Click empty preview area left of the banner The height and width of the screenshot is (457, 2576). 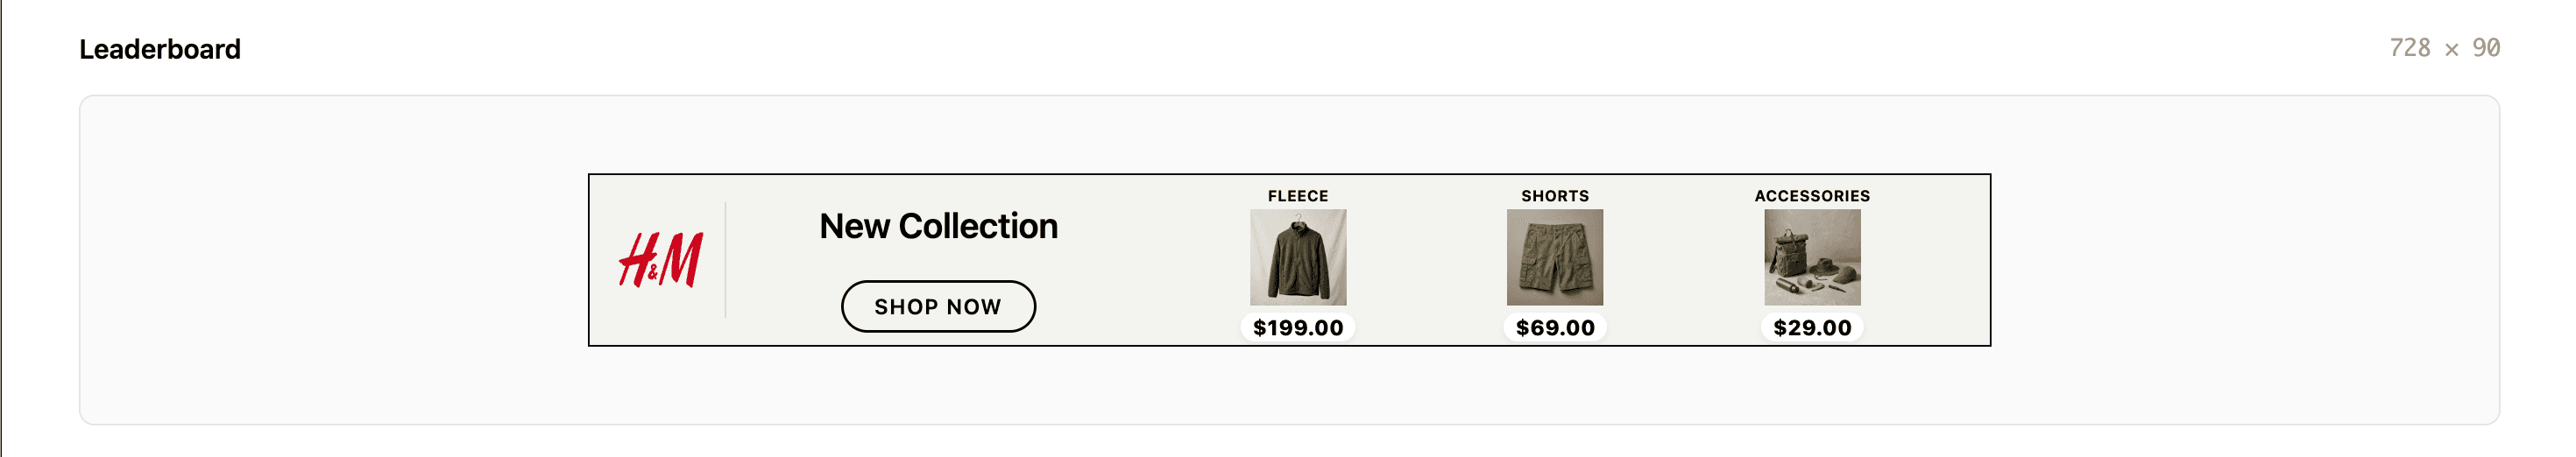[330, 260]
